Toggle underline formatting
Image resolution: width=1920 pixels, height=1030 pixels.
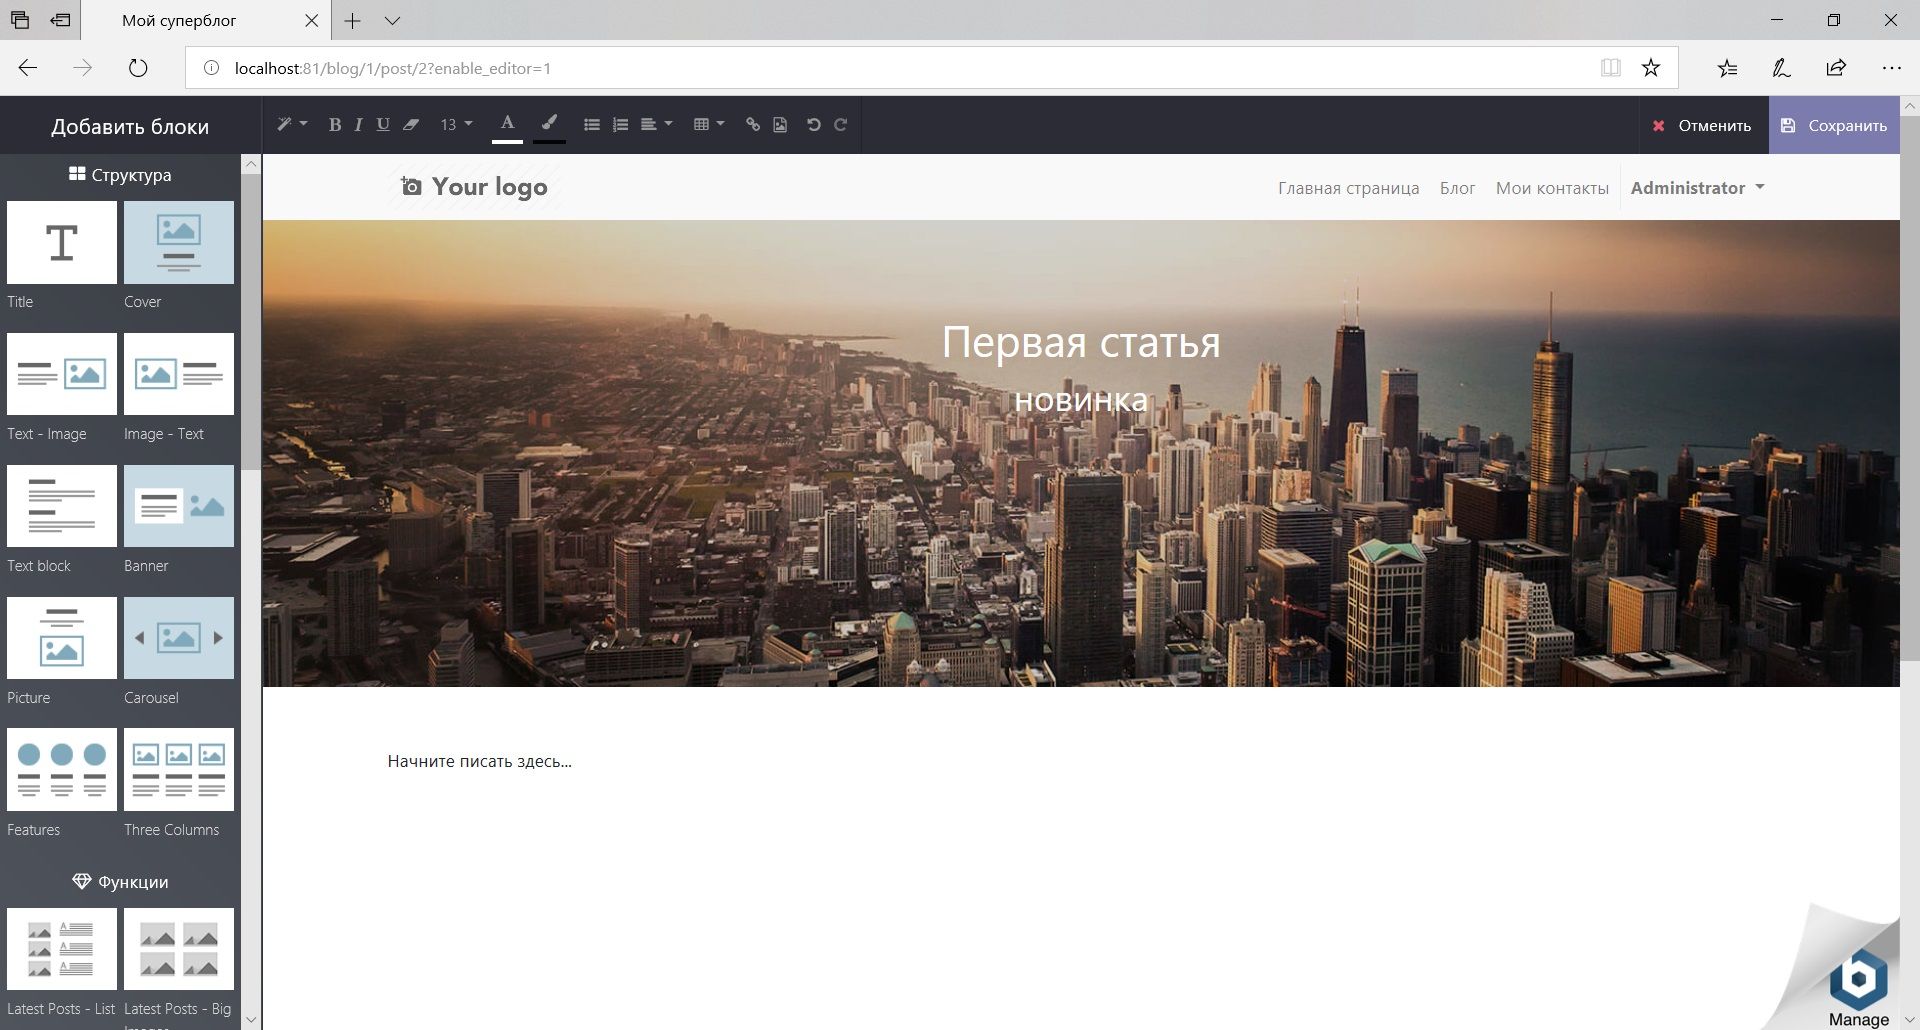383,124
